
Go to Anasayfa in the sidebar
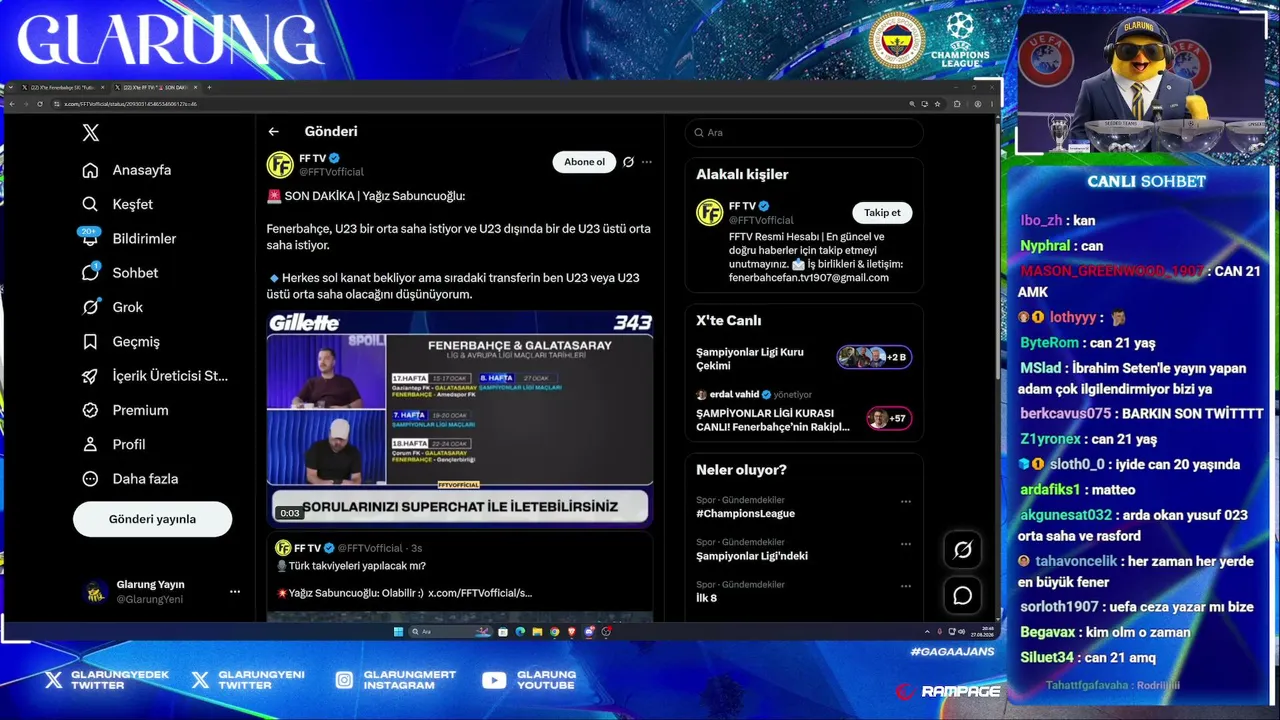click(141, 170)
